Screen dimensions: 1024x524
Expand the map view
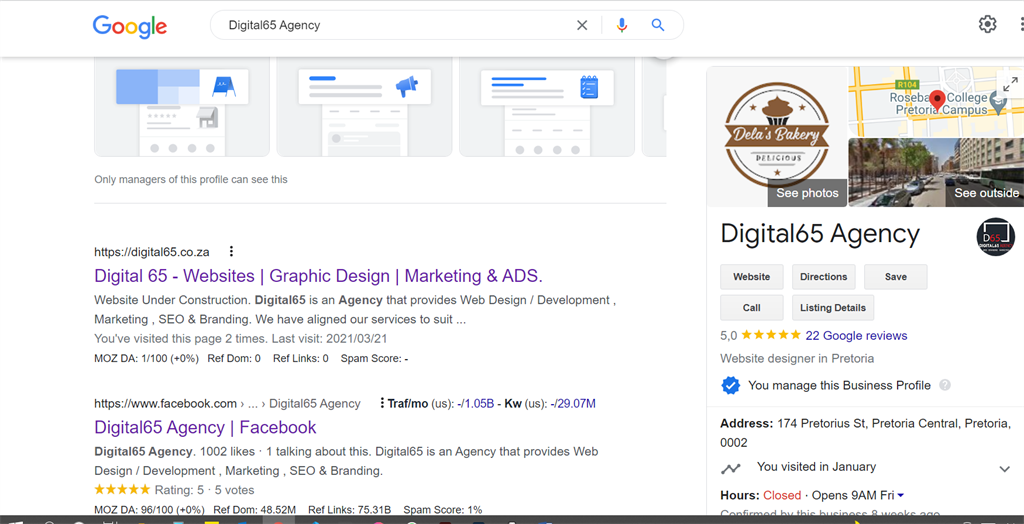1010,84
